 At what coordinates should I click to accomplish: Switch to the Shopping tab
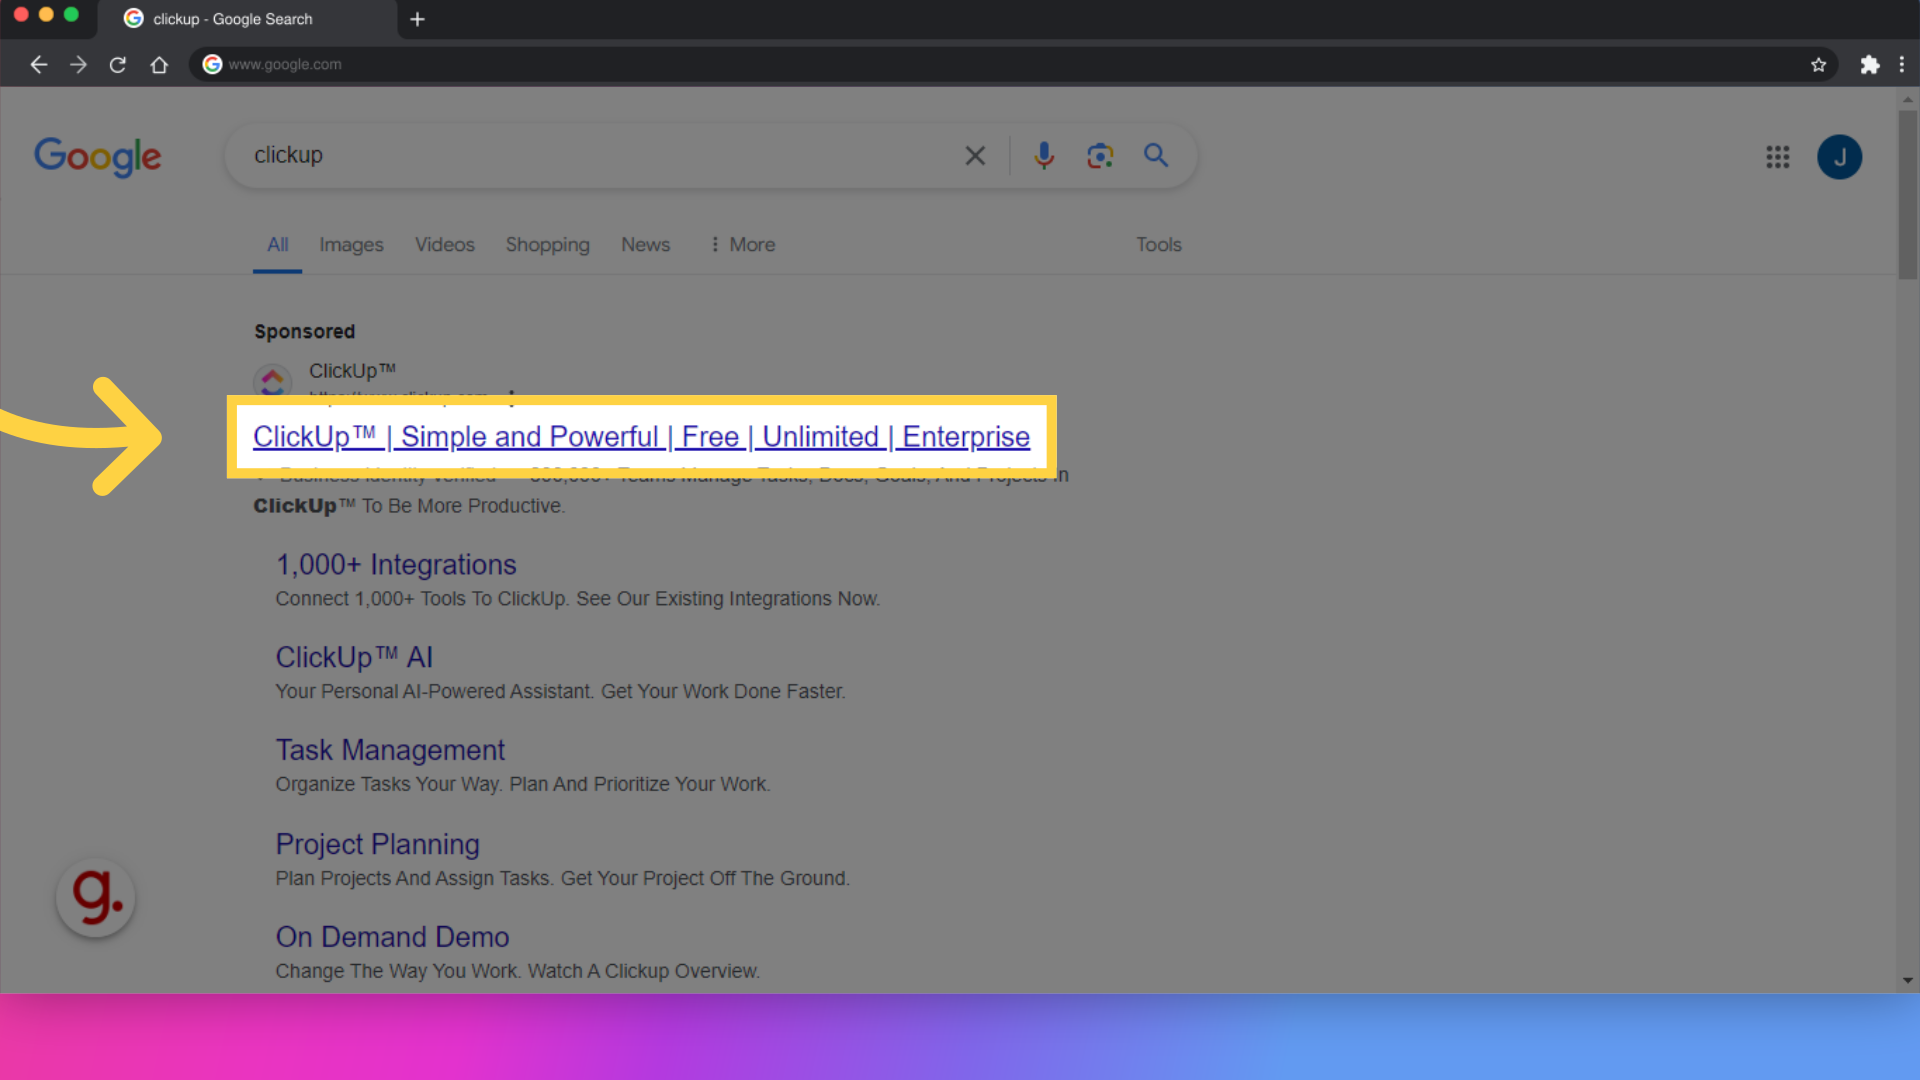coord(547,245)
